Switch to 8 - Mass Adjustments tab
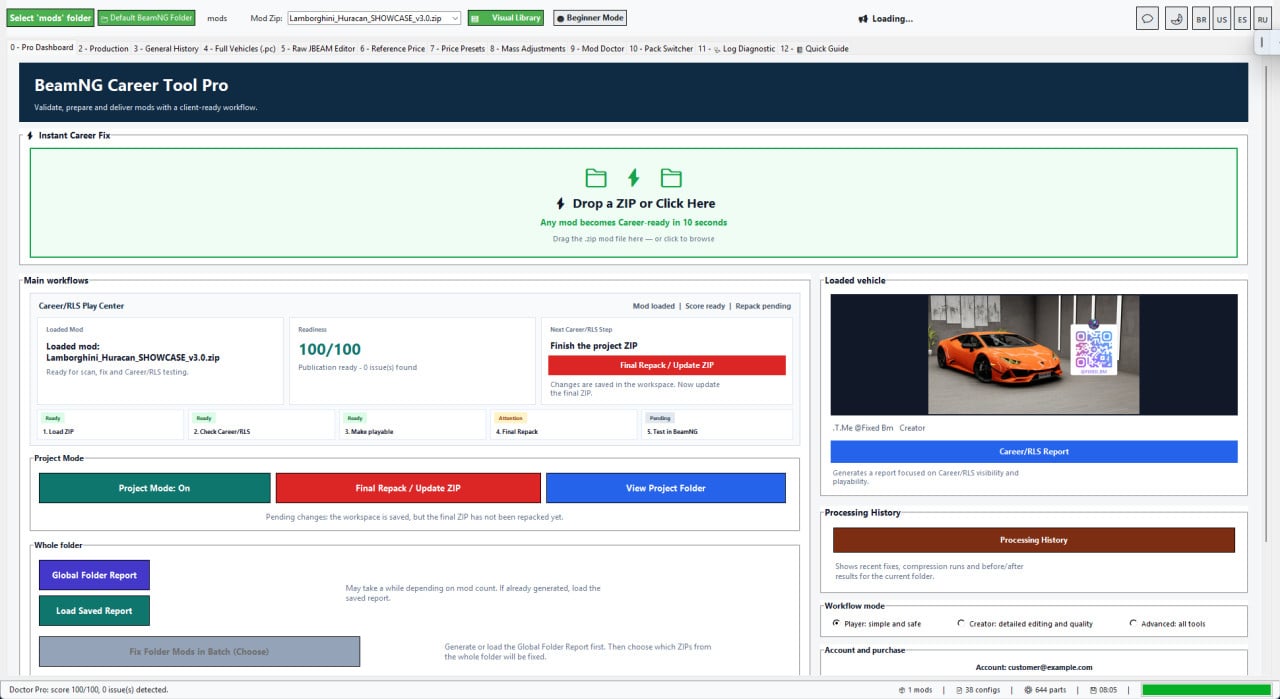1280x699 pixels. tap(528, 48)
